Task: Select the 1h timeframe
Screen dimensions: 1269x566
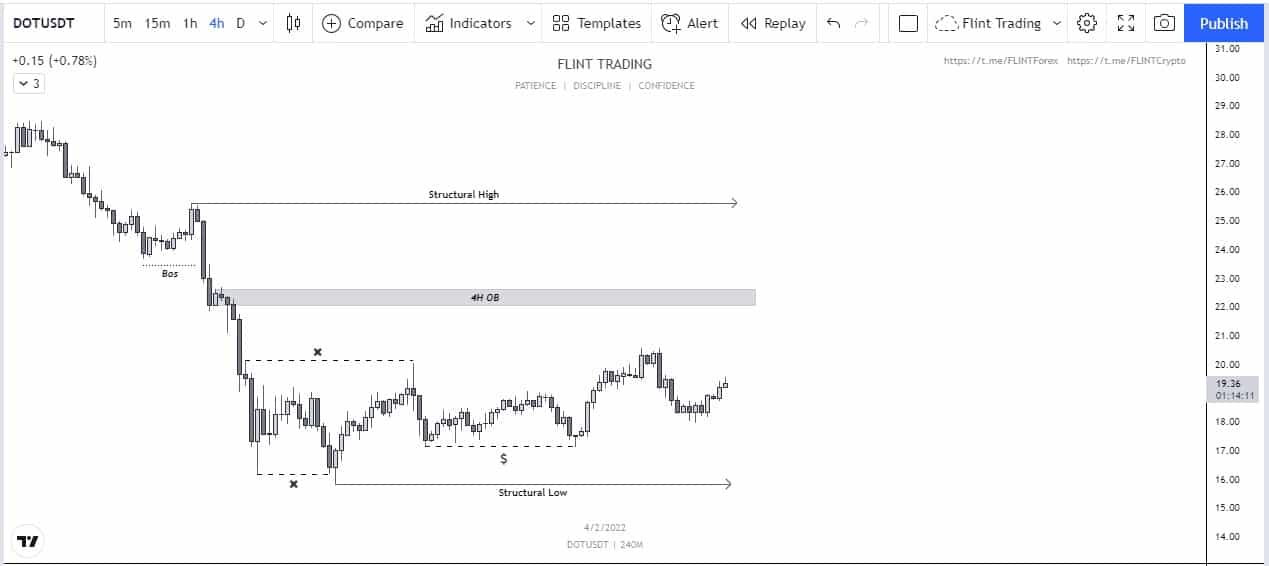Action: (x=190, y=23)
